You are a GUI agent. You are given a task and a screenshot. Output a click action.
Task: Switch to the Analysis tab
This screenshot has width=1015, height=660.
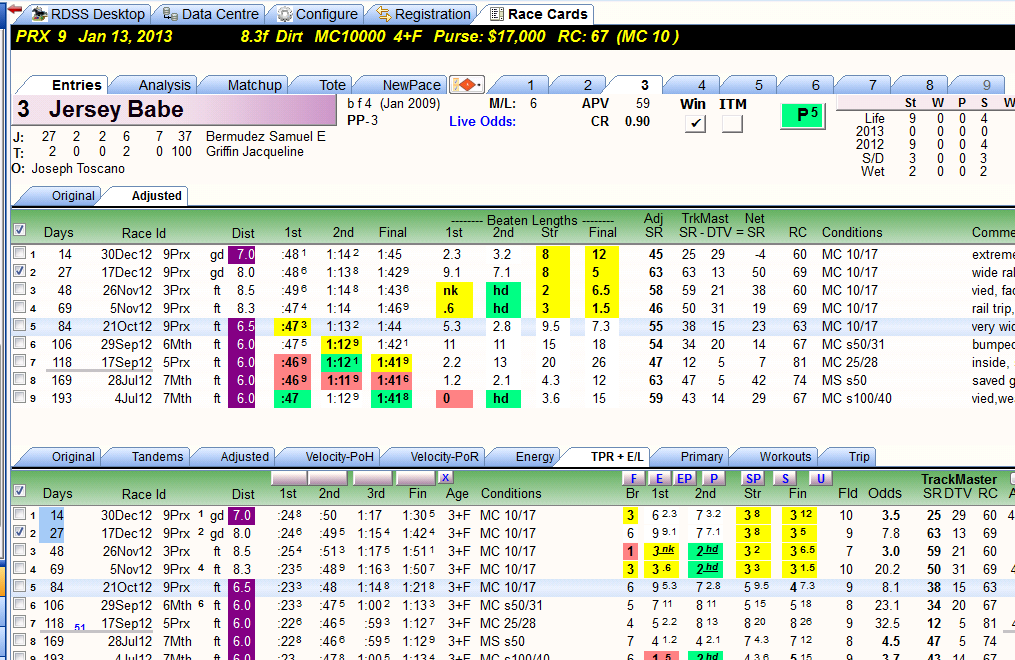pyautogui.click(x=164, y=85)
